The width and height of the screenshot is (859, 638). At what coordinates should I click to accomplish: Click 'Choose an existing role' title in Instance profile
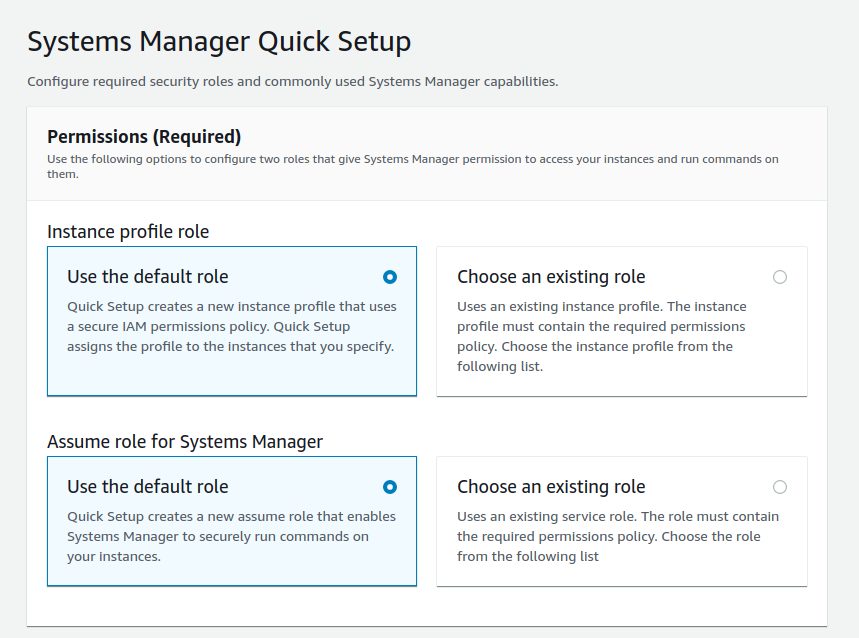point(551,277)
